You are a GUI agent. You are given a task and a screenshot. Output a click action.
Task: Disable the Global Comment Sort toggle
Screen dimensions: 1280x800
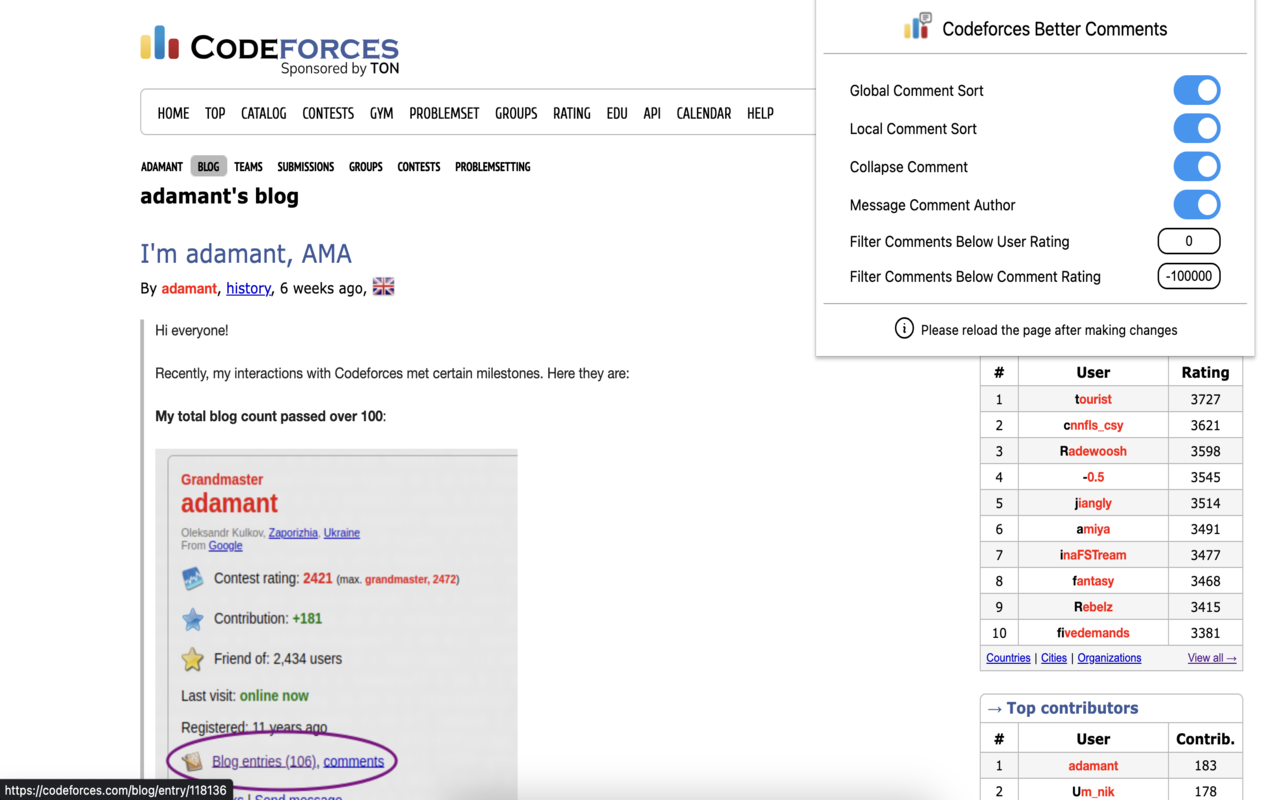point(1197,90)
